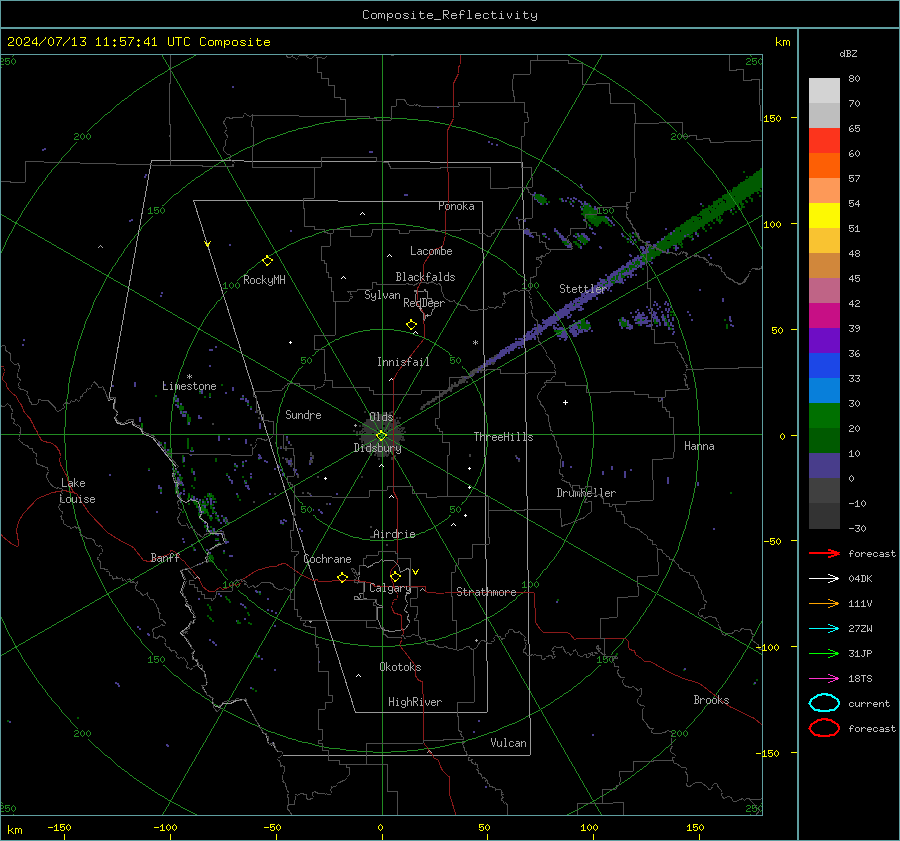Click the RedDeer city label
The width and height of the screenshot is (900, 841).
tap(424, 303)
